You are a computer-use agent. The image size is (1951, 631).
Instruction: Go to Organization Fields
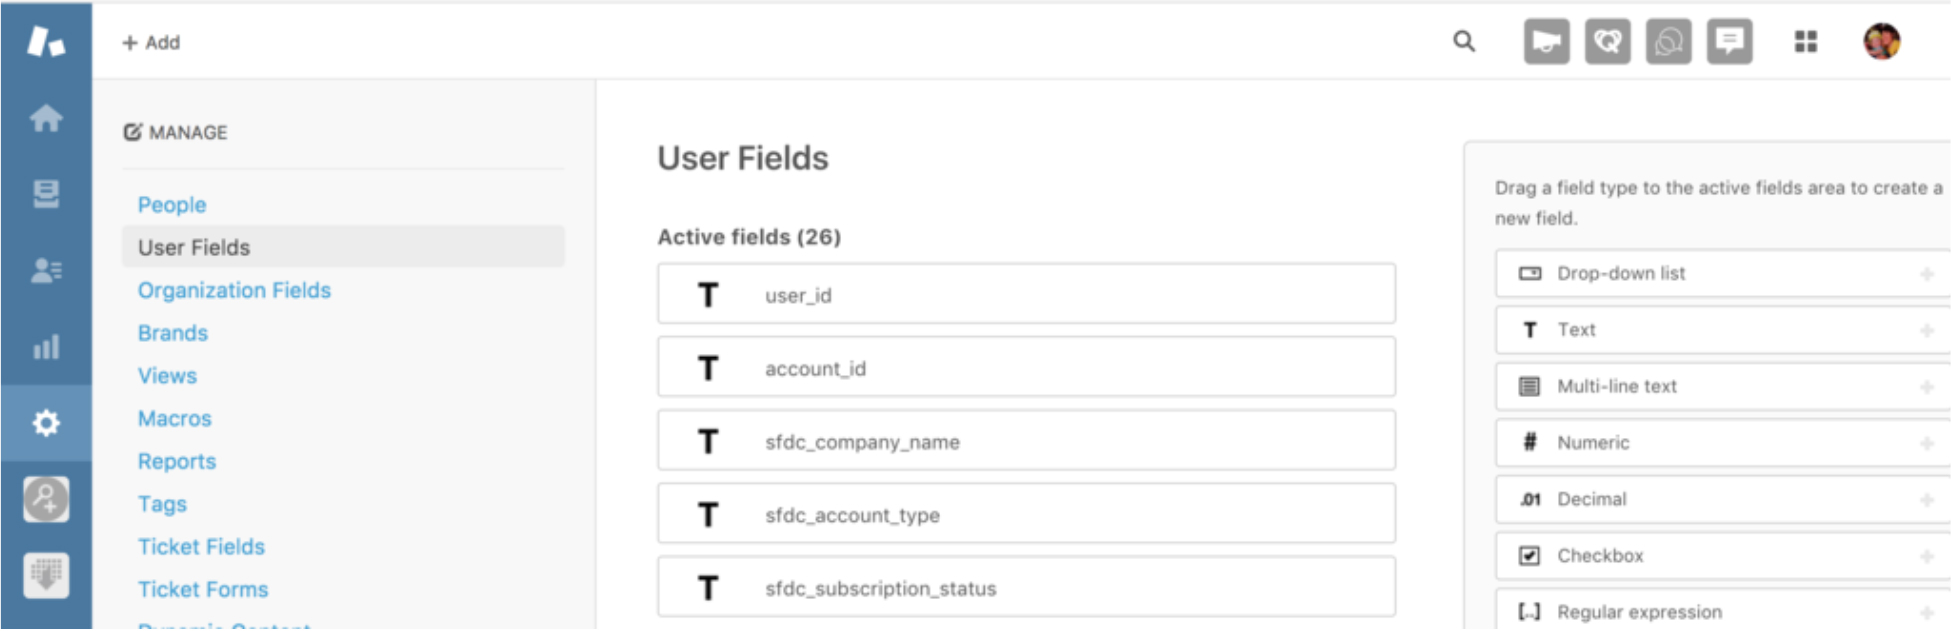pyautogui.click(x=234, y=290)
